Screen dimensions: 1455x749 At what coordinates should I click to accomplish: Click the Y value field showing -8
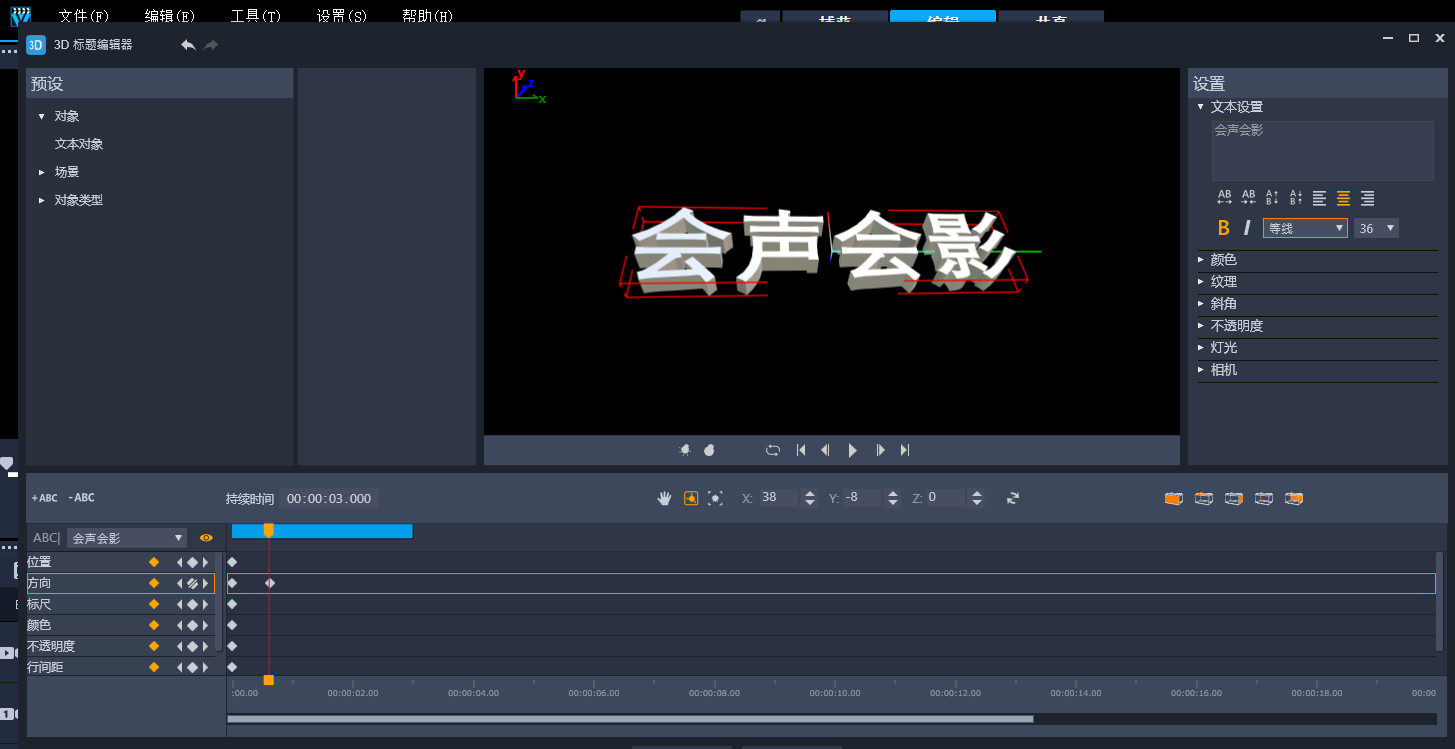point(862,498)
